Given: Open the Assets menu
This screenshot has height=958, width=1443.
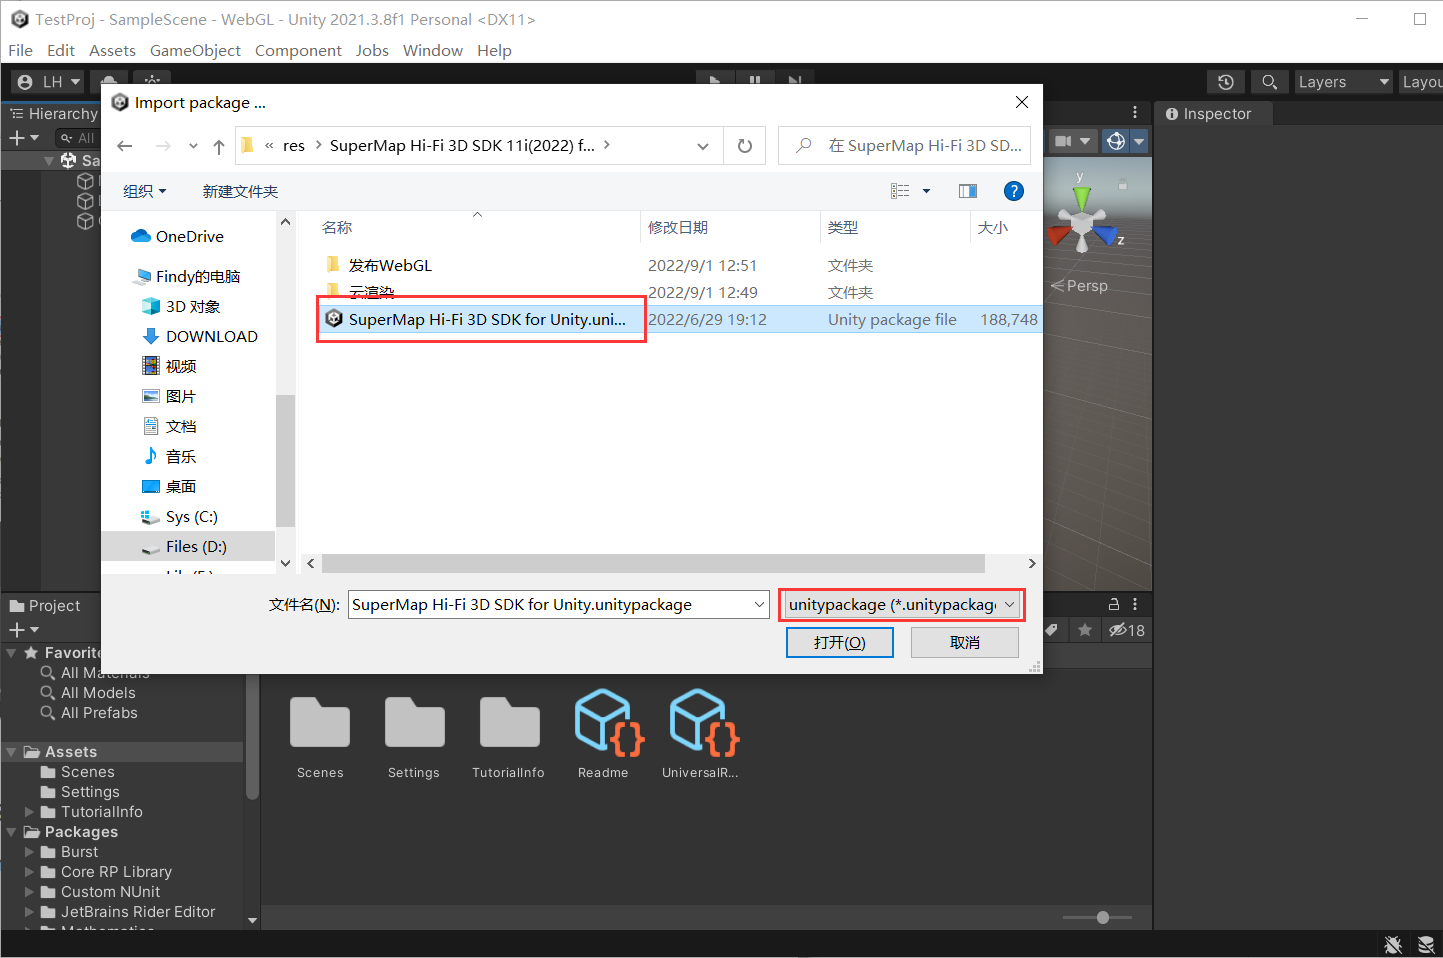Looking at the screenshot, I should (112, 50).
